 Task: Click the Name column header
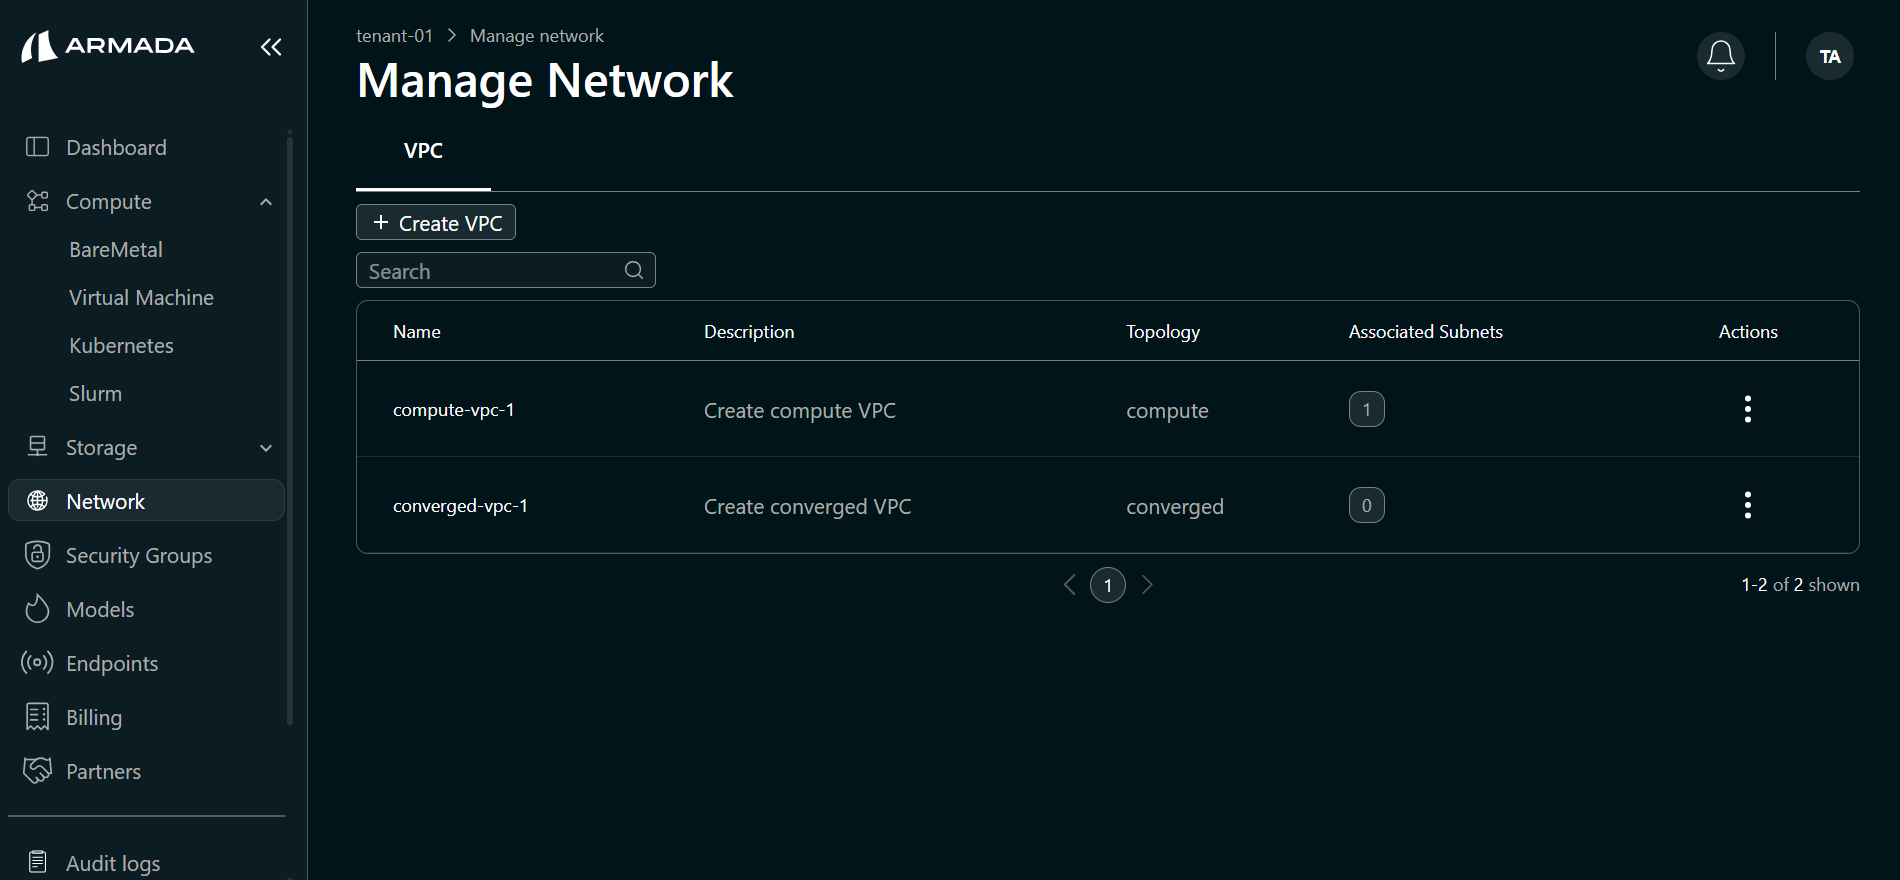tap(417, 332)
